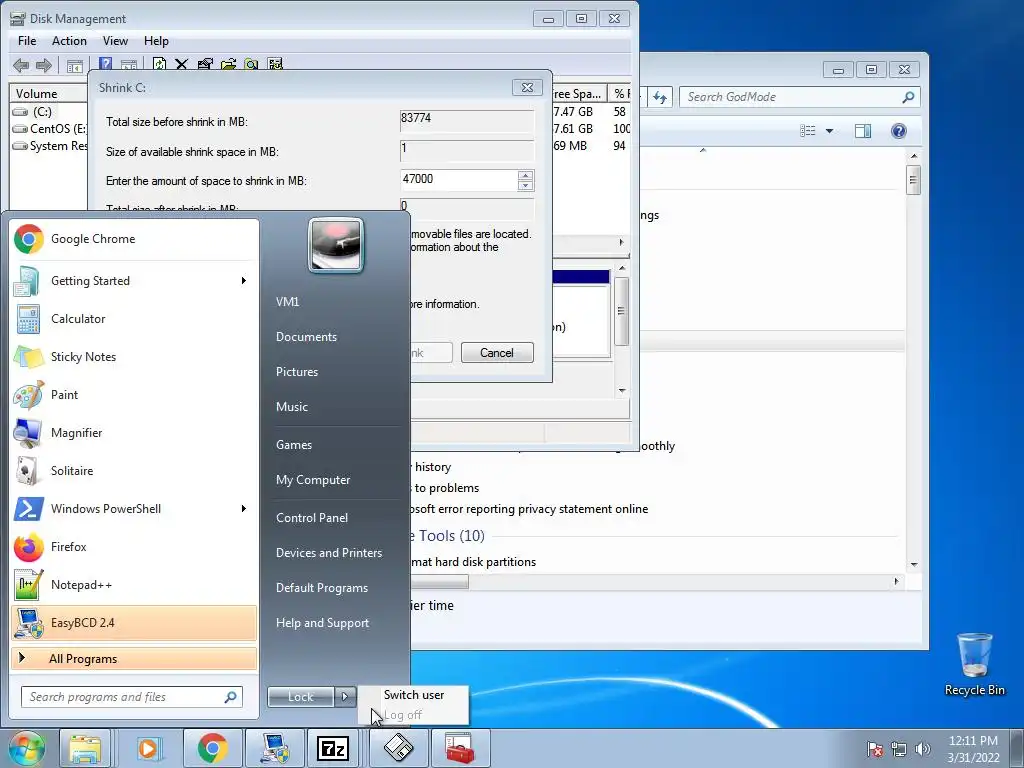The image size is (1024, 768).
Task: Open the Help menu in Disk Management
Action: (x=156, y=40)
